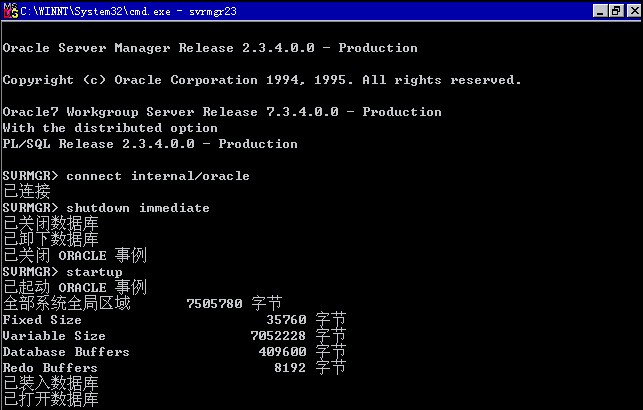Viewport: 643px width, 410px height.
Task: Maximize the cmd.exe window
Action: [616, 11]
